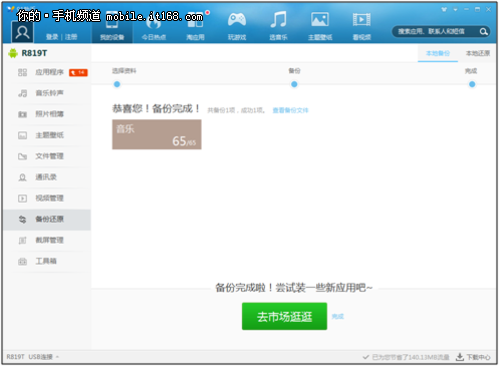Open 通讯录 contacts in the sidebar
Screen dimensions: 500x366
(47, 177)
